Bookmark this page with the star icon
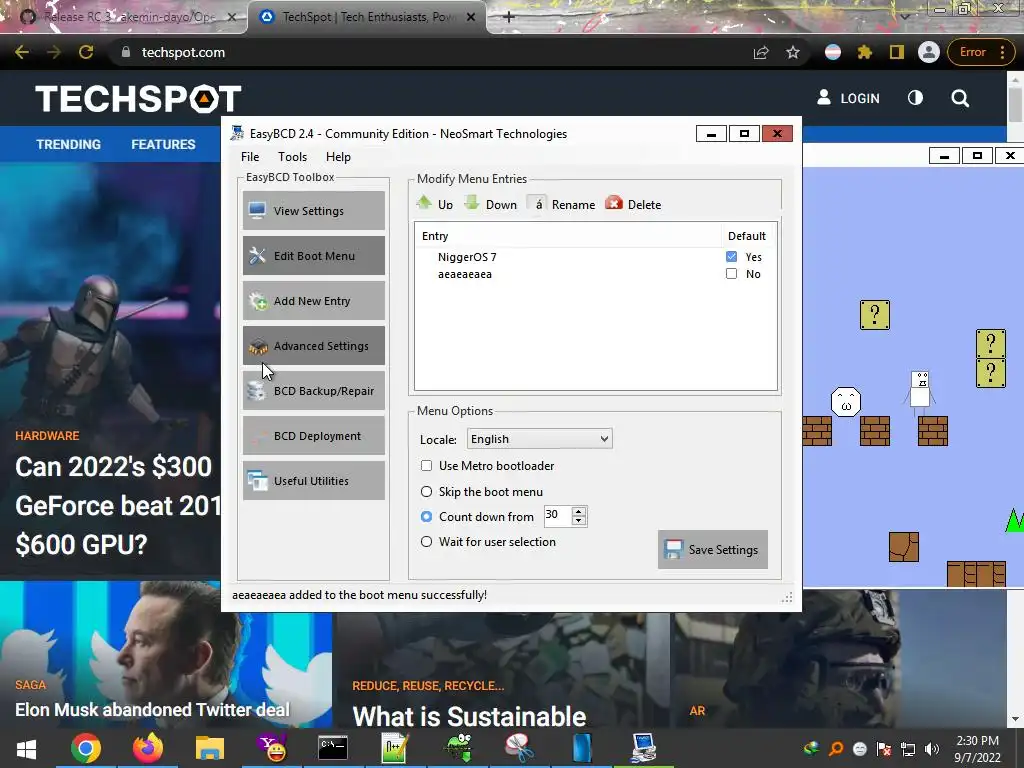Viewport: 1024px width, 768px height. 793,52
